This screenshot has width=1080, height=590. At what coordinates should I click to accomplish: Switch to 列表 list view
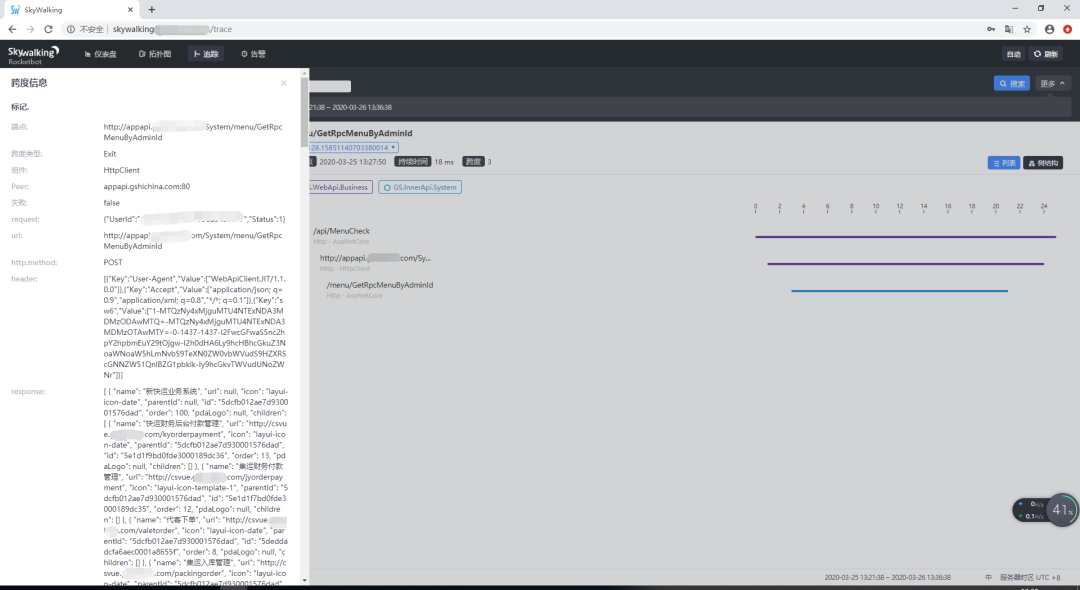[1004, 163]
